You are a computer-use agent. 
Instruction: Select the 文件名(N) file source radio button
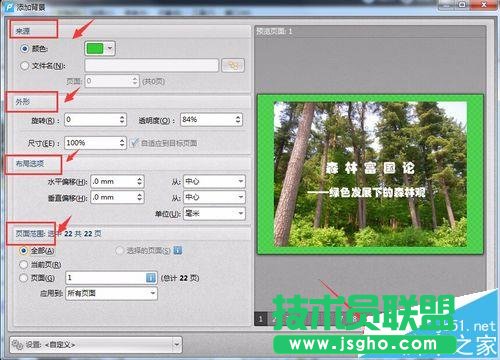(24, 66)
